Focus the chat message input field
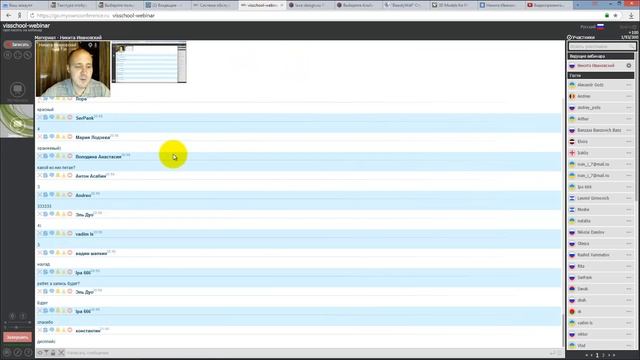 coord(306,353)
